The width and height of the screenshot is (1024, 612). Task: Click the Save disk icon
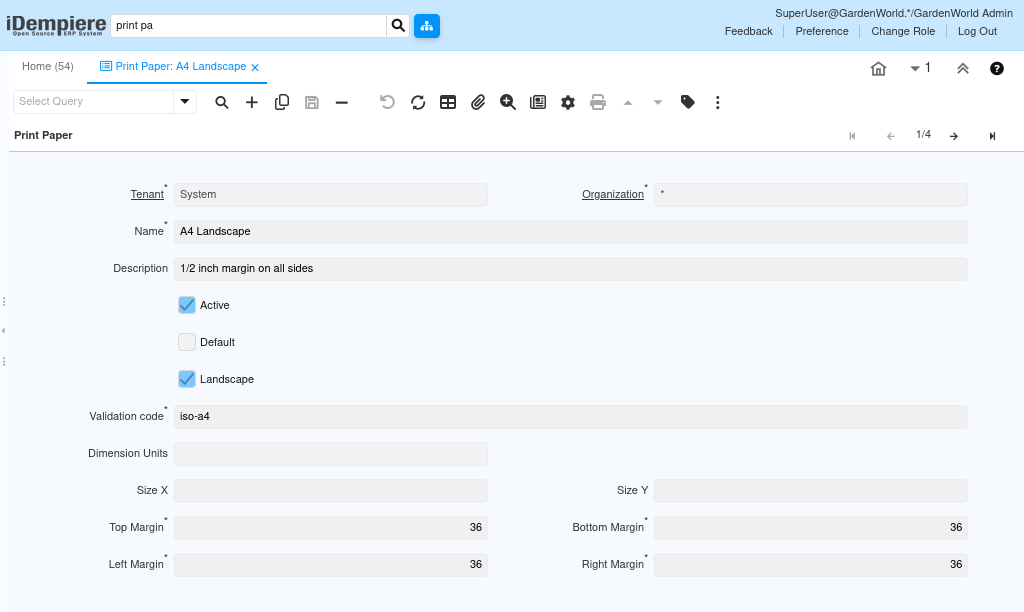312,103
